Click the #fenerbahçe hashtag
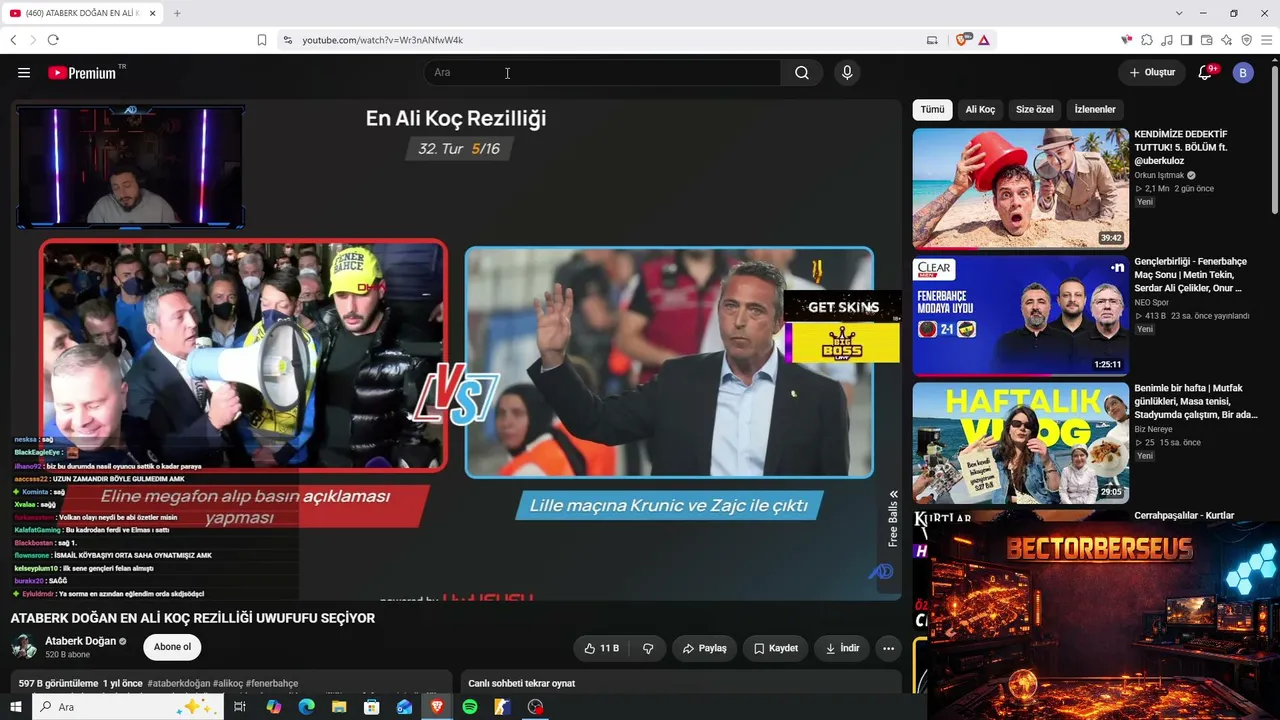 pyautogui.click(x=272, y=684)
